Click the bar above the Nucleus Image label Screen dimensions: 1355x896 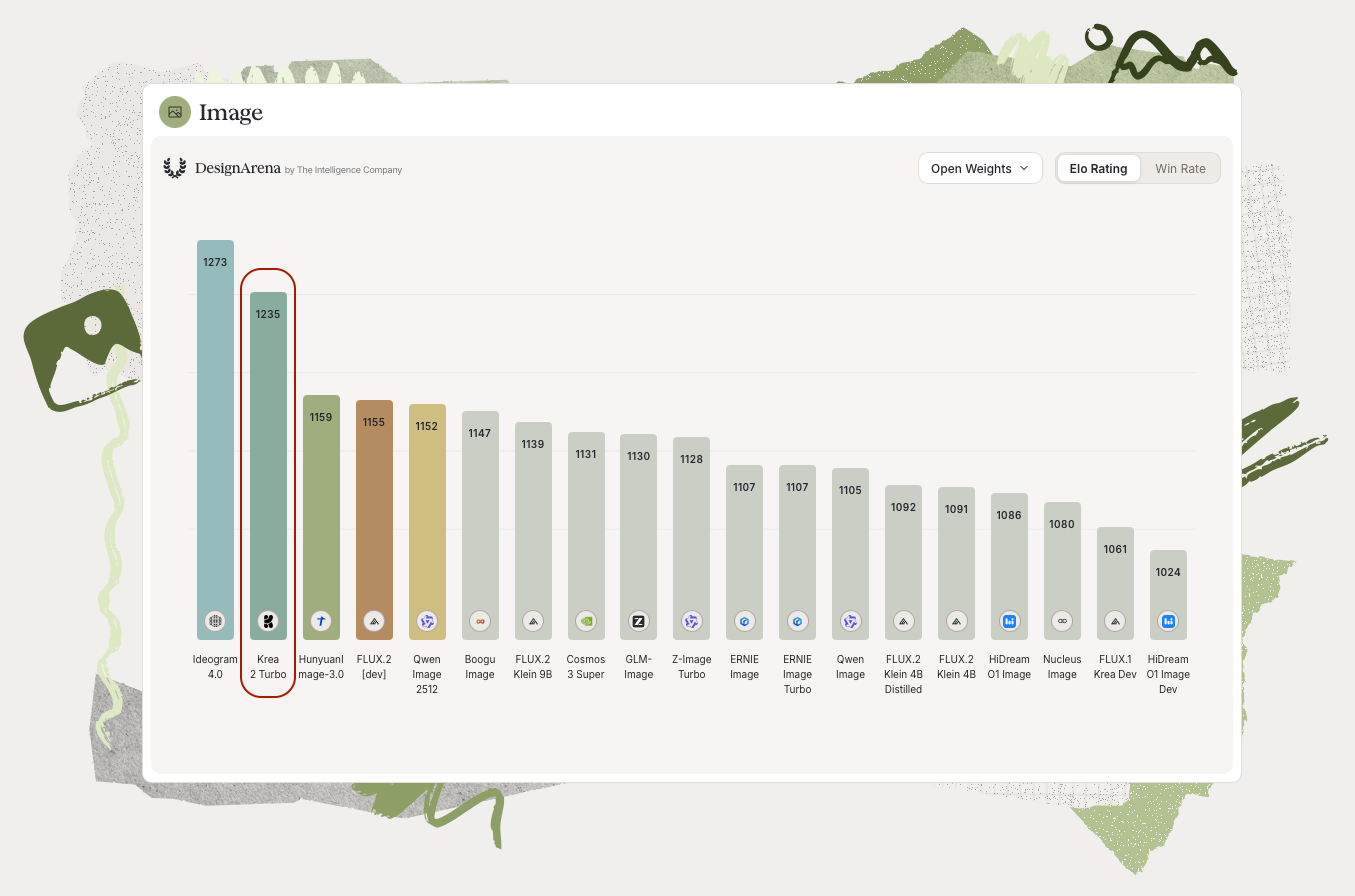coord(1062,571)
